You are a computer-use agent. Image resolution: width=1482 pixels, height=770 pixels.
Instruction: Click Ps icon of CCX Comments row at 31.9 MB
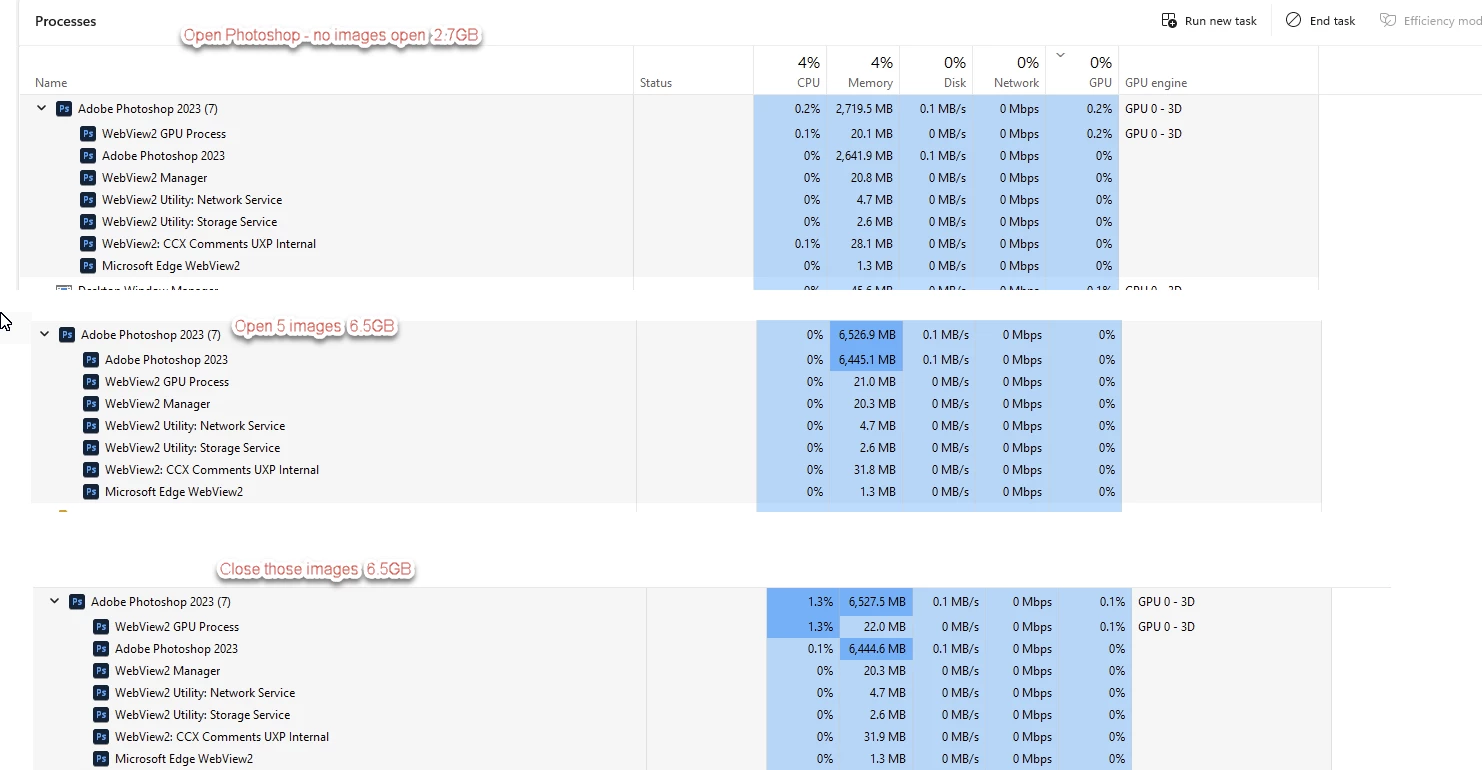coord(101,737)
